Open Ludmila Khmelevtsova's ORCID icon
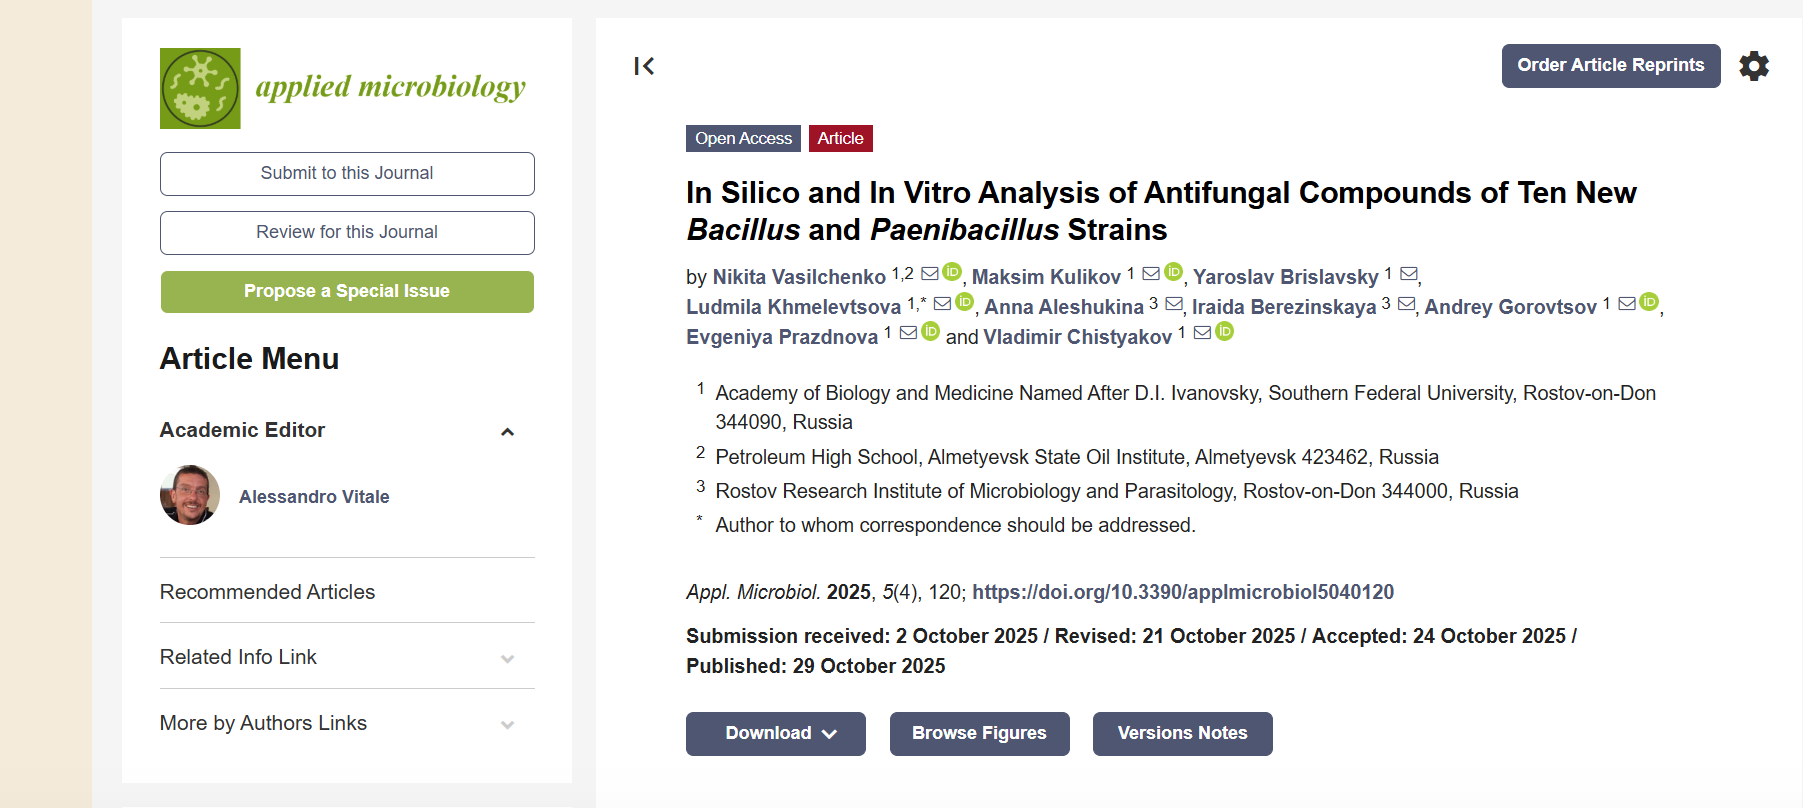This screenshot has width=1803, height=808. click(965, 302)
